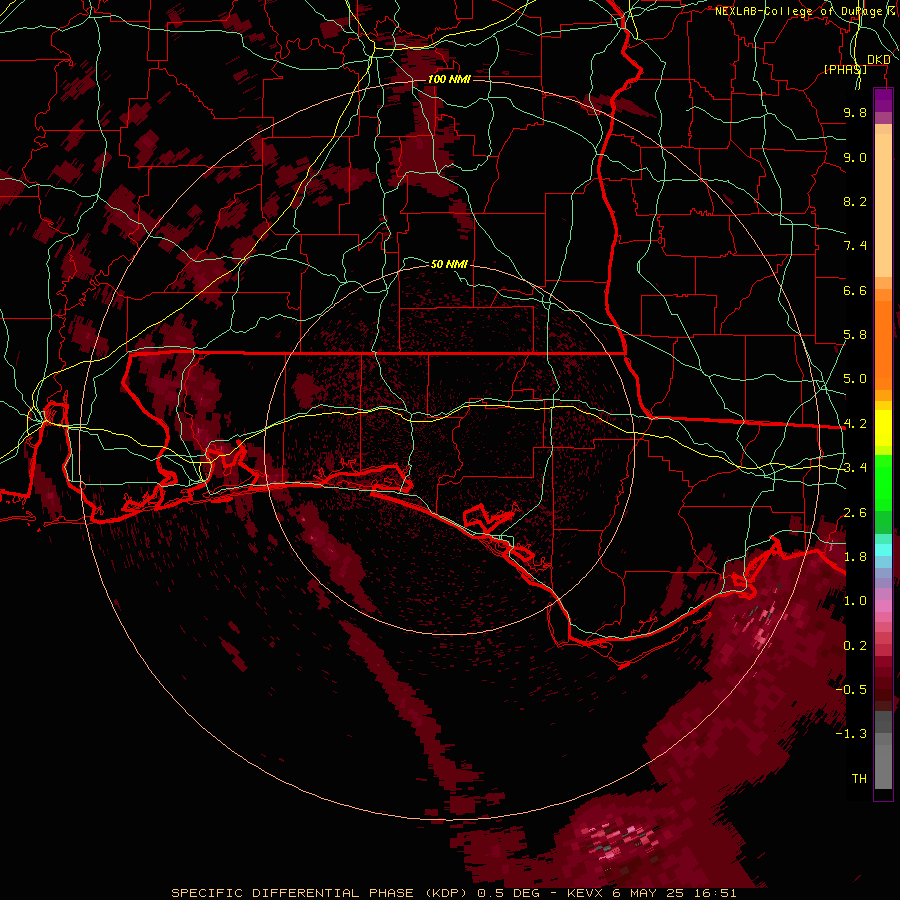This screenshot has height=900, width=900.
Task: Select the 5.0 legend value
Action: 855,379
